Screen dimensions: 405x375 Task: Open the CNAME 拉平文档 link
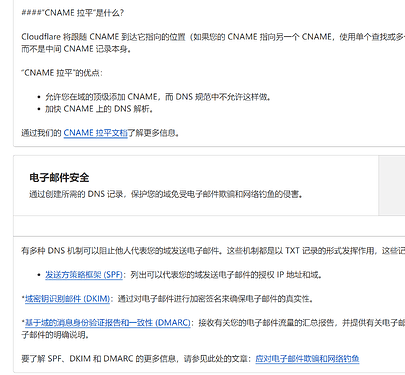coord(95,133)
